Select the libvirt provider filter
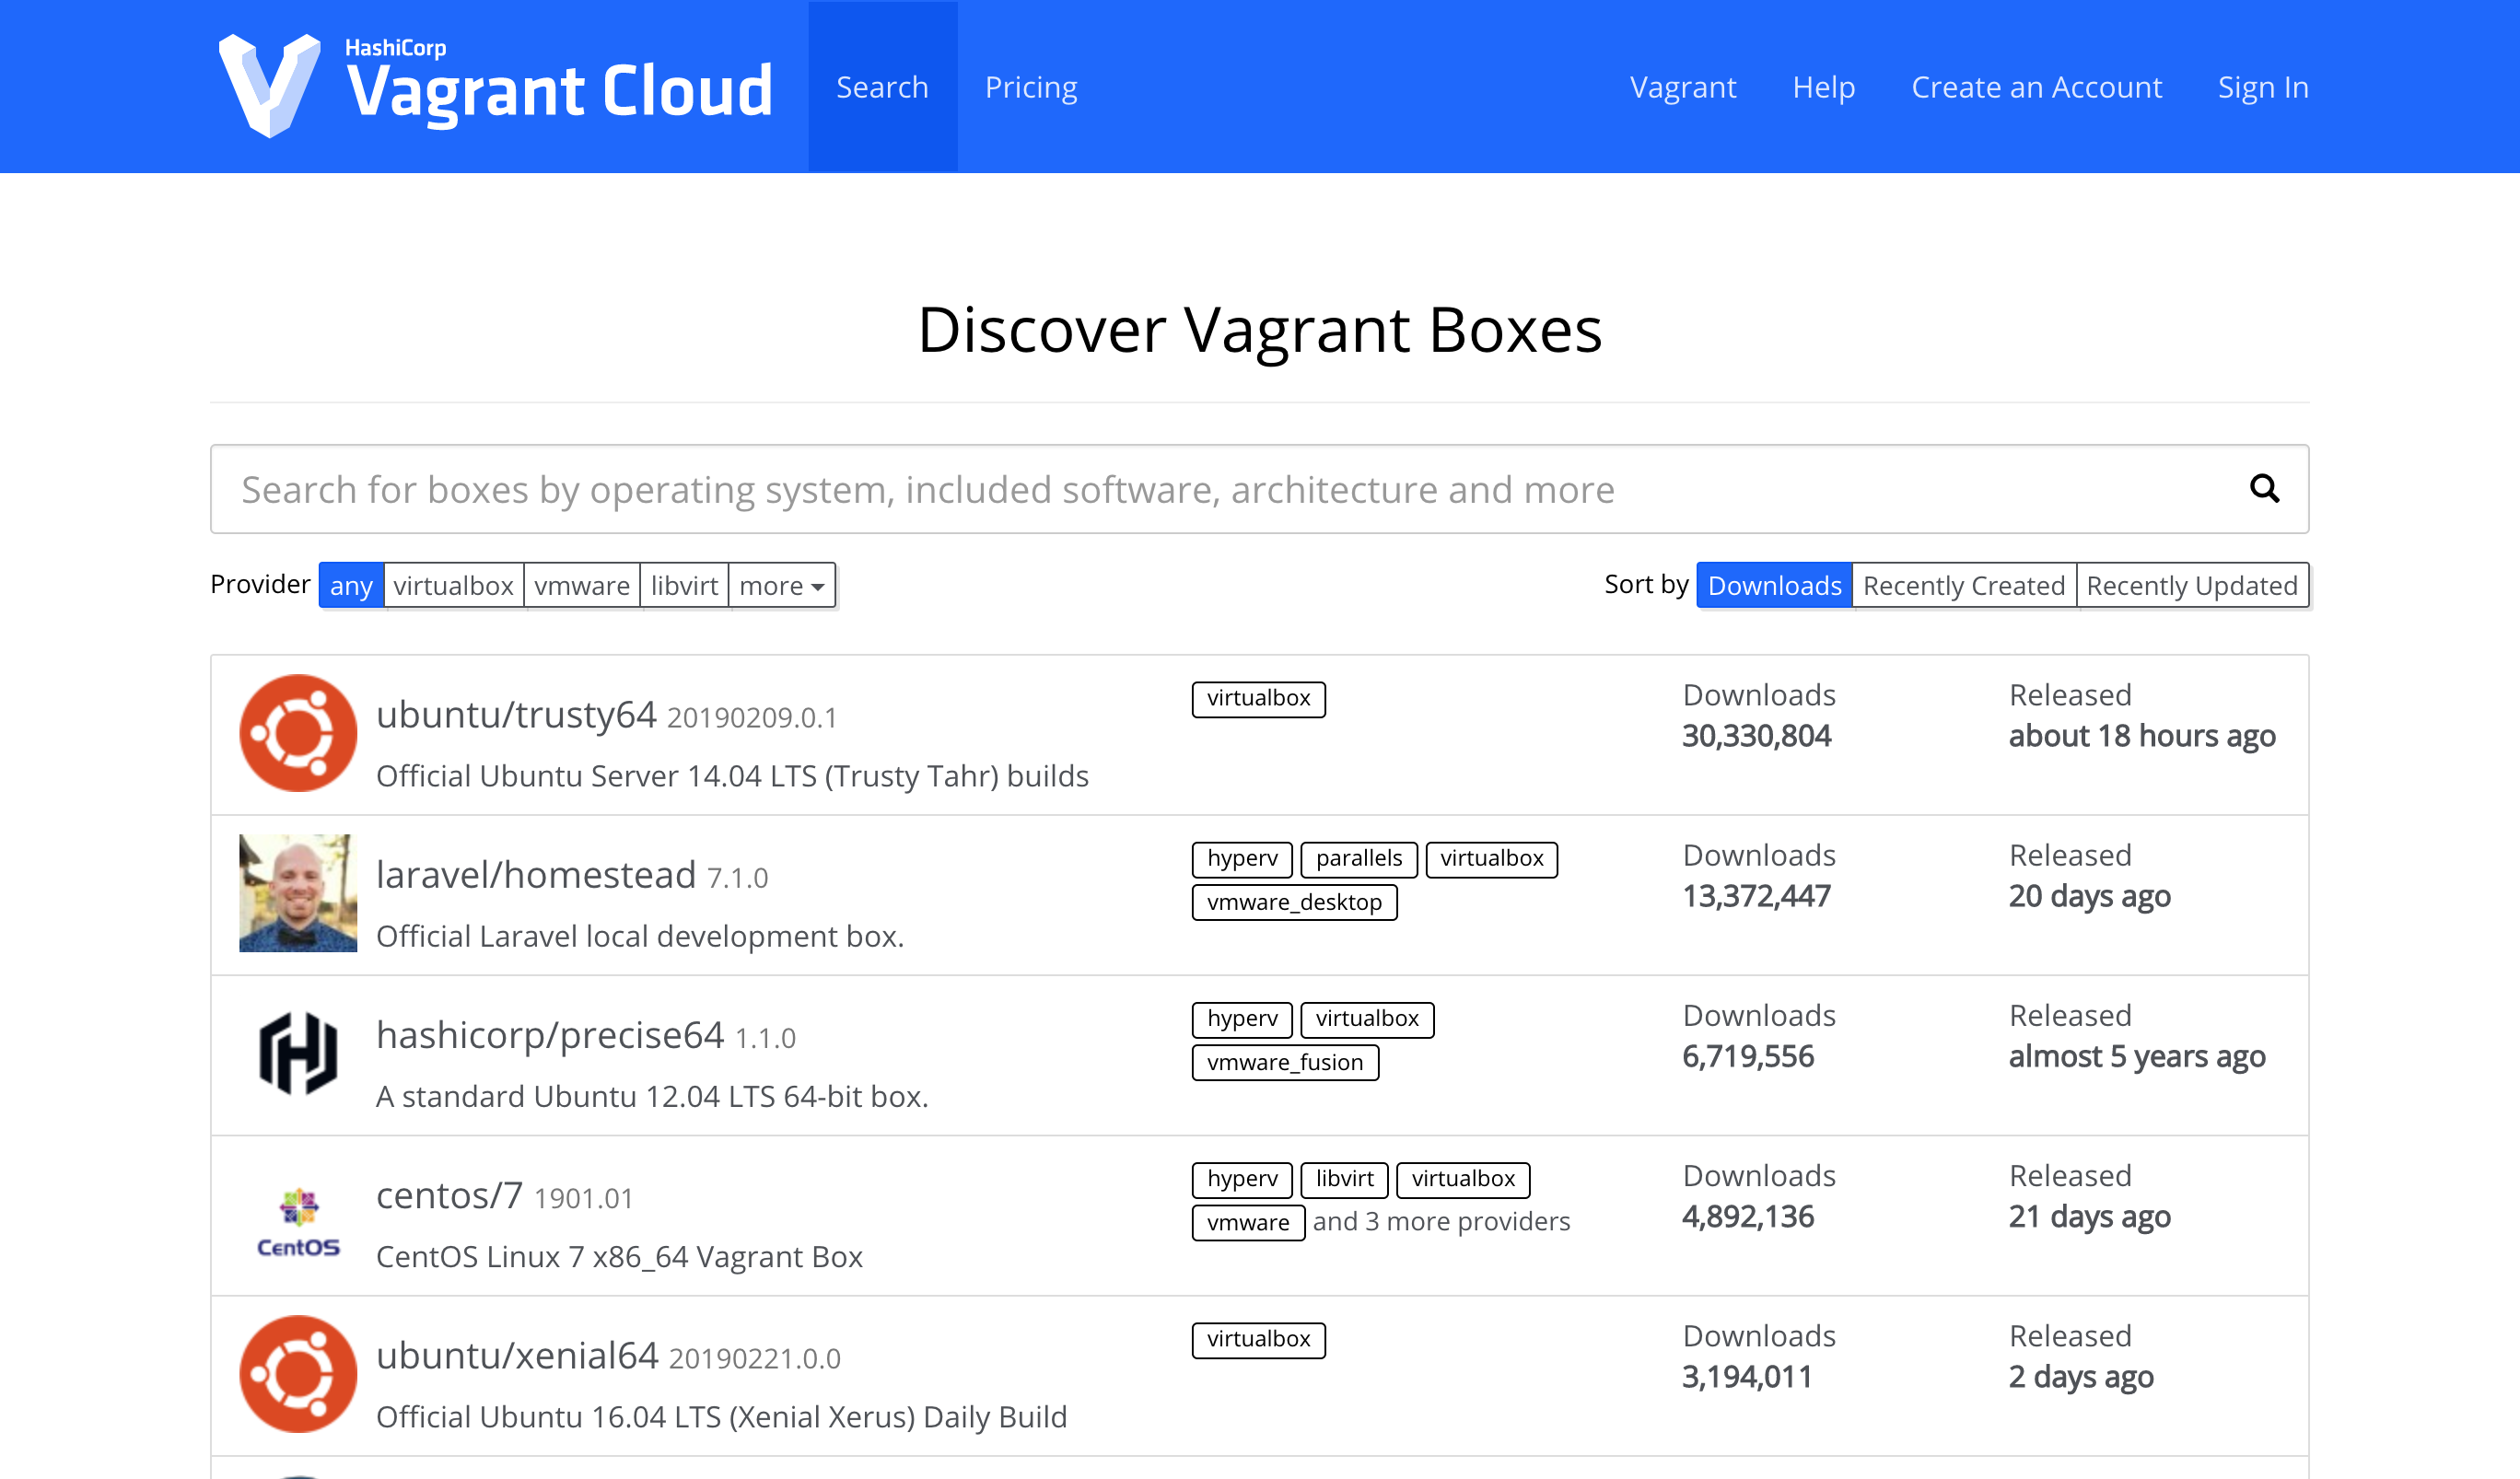 click(x=684, y=585)
